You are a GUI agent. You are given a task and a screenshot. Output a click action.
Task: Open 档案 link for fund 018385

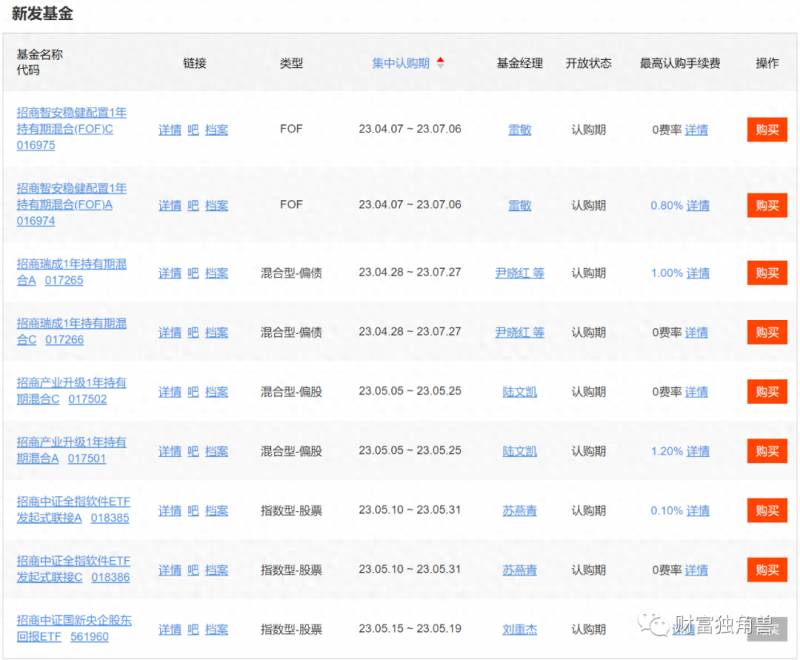click(x=216, y=511)
